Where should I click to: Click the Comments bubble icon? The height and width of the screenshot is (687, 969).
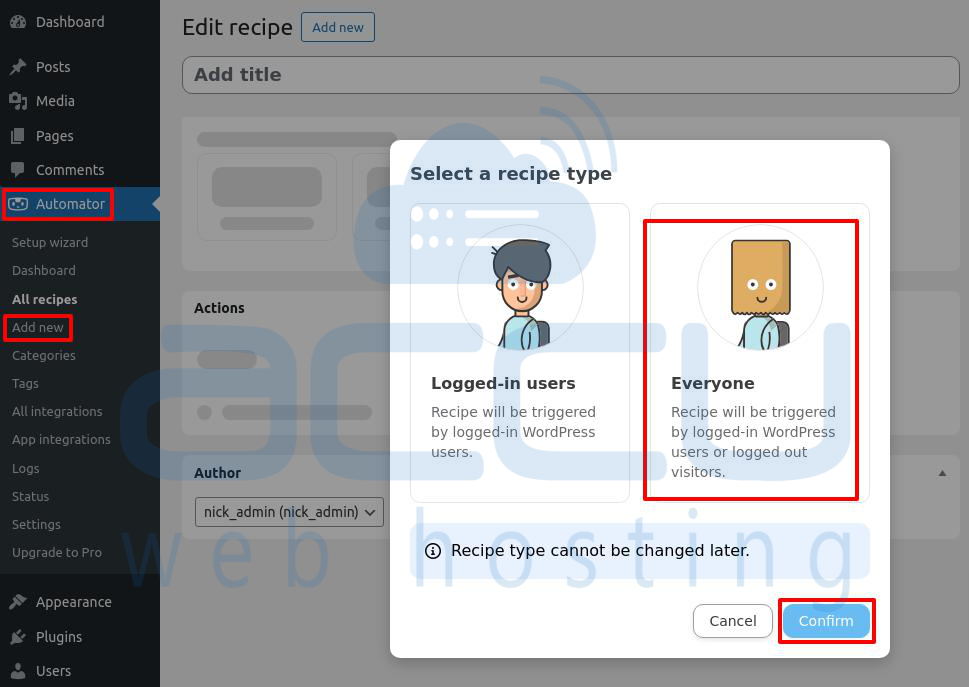18,169
